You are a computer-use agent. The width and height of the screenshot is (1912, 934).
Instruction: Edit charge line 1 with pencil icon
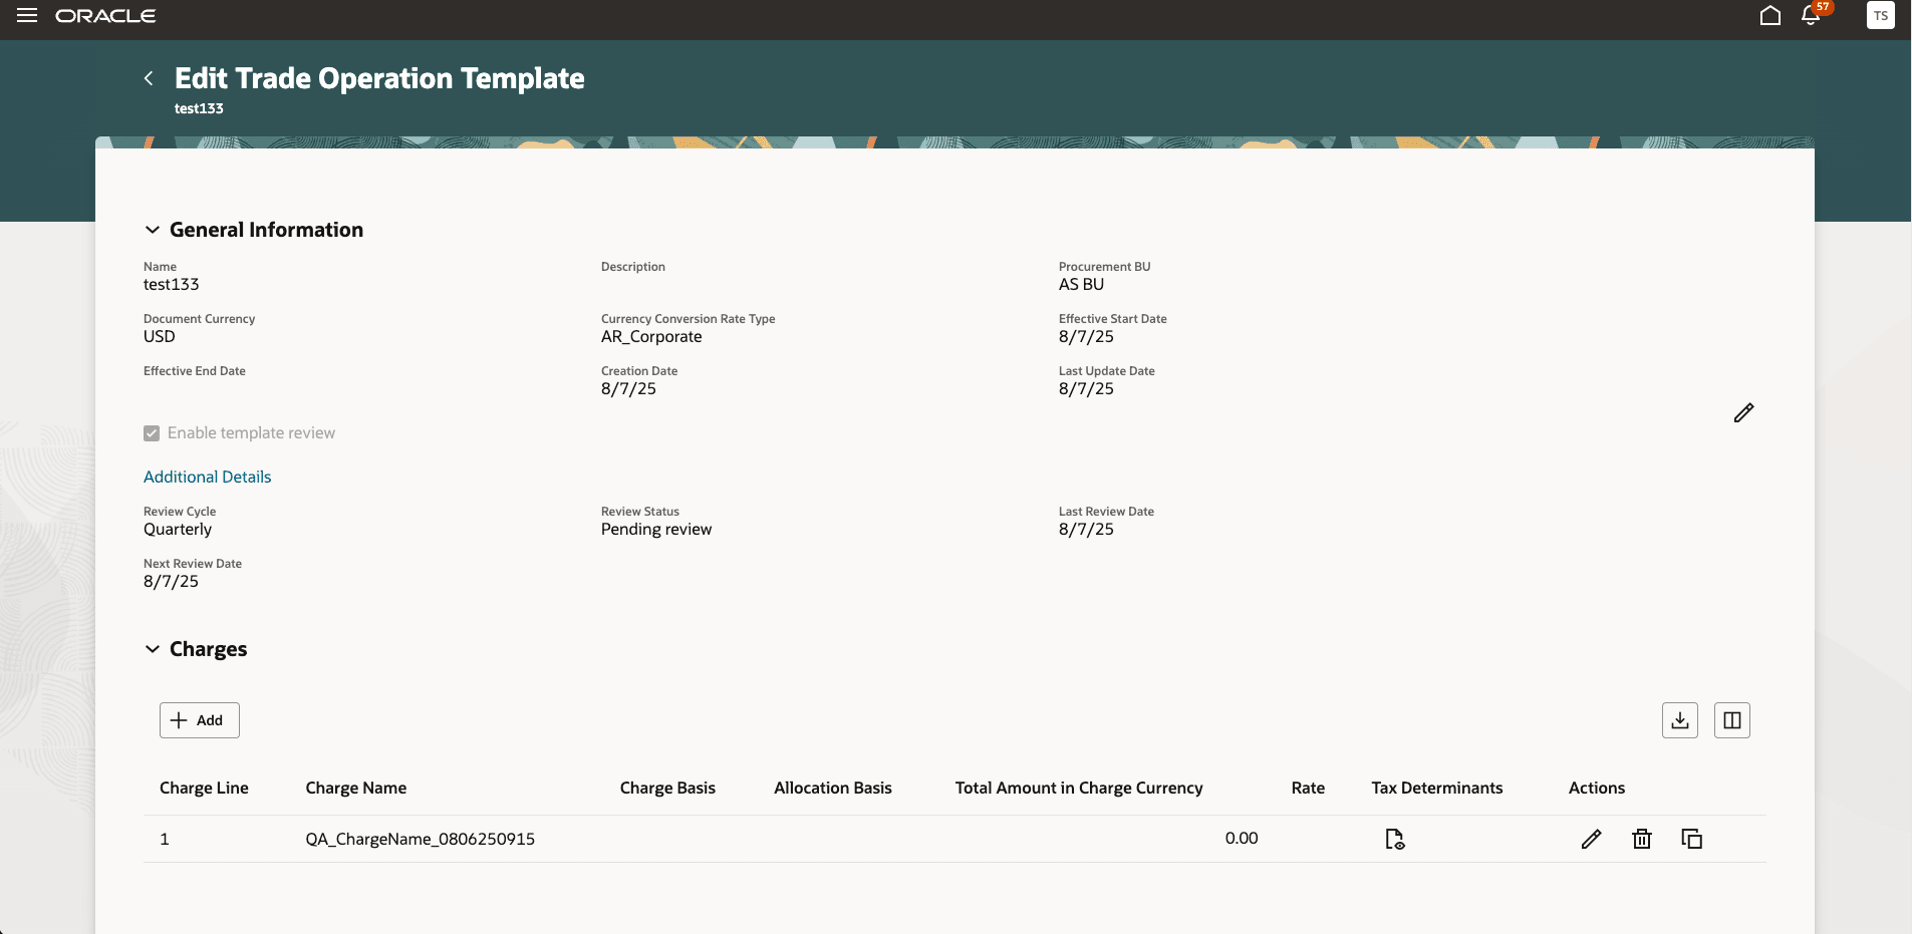click(1591, 839)
